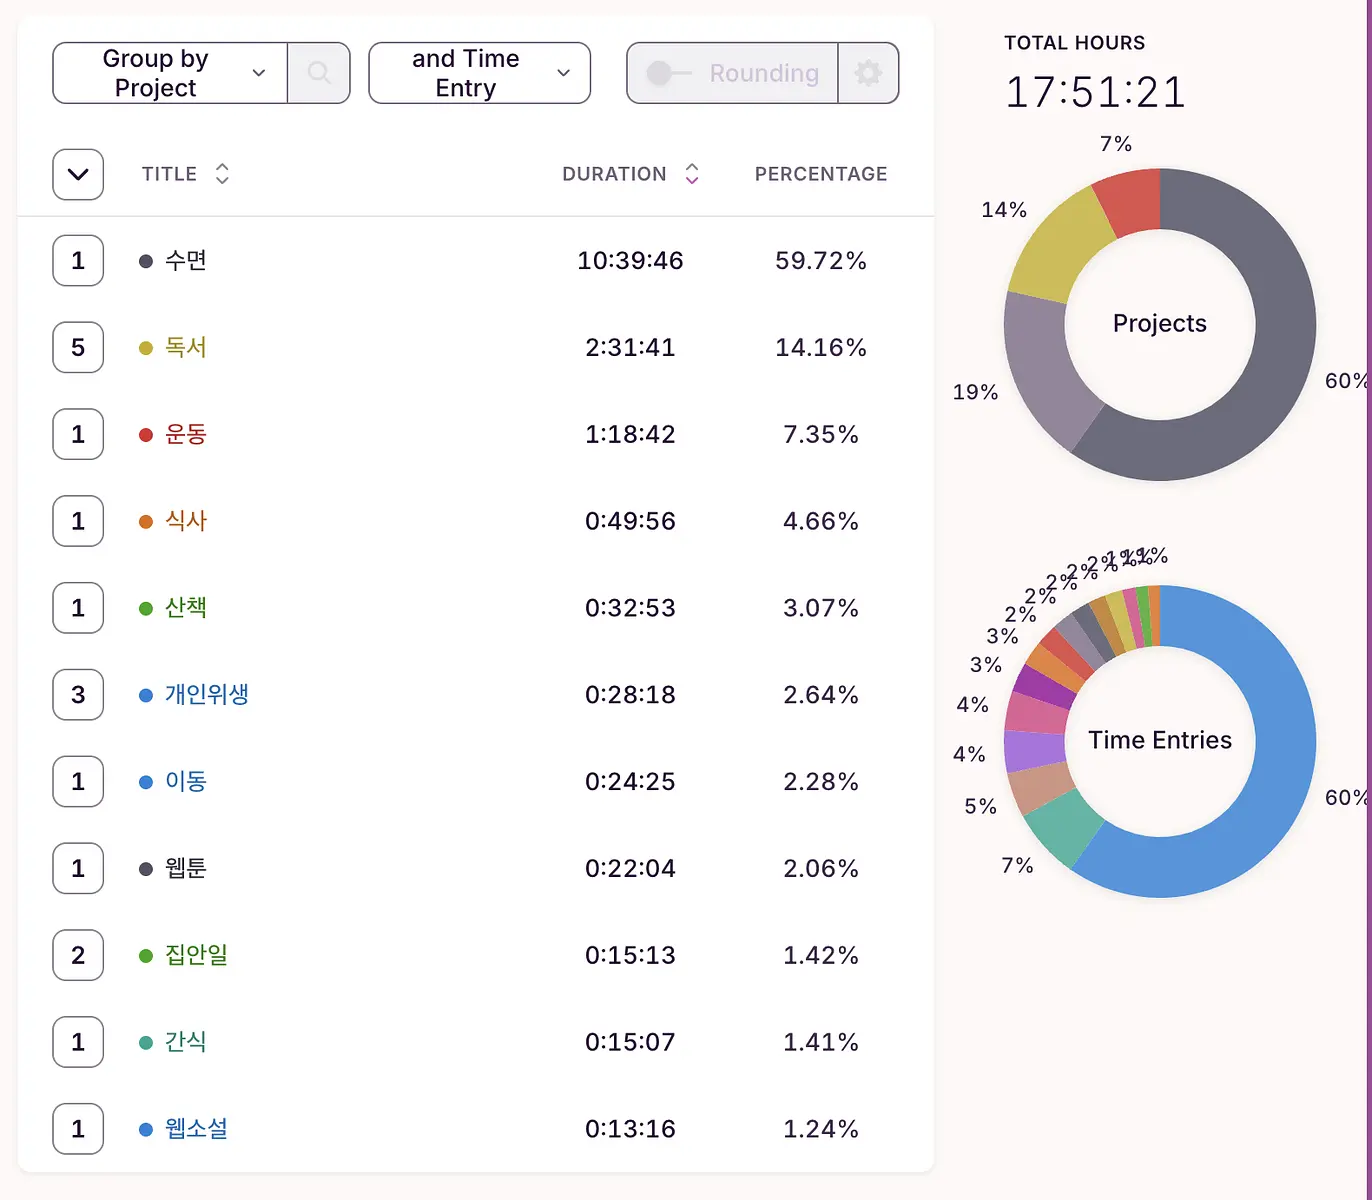Open the and Time Entry dropdown
The height and width of the screenshot is (1200, 1372).
pos(480,73)
